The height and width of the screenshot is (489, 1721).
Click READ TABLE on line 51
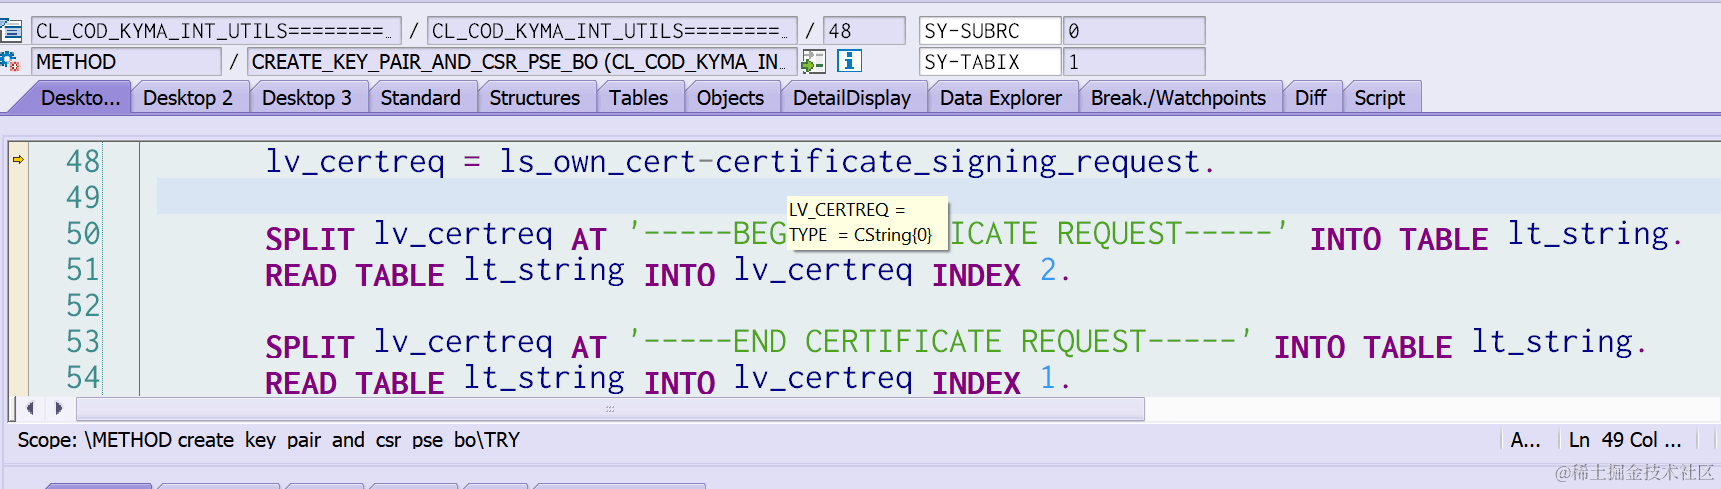point(355,275)
